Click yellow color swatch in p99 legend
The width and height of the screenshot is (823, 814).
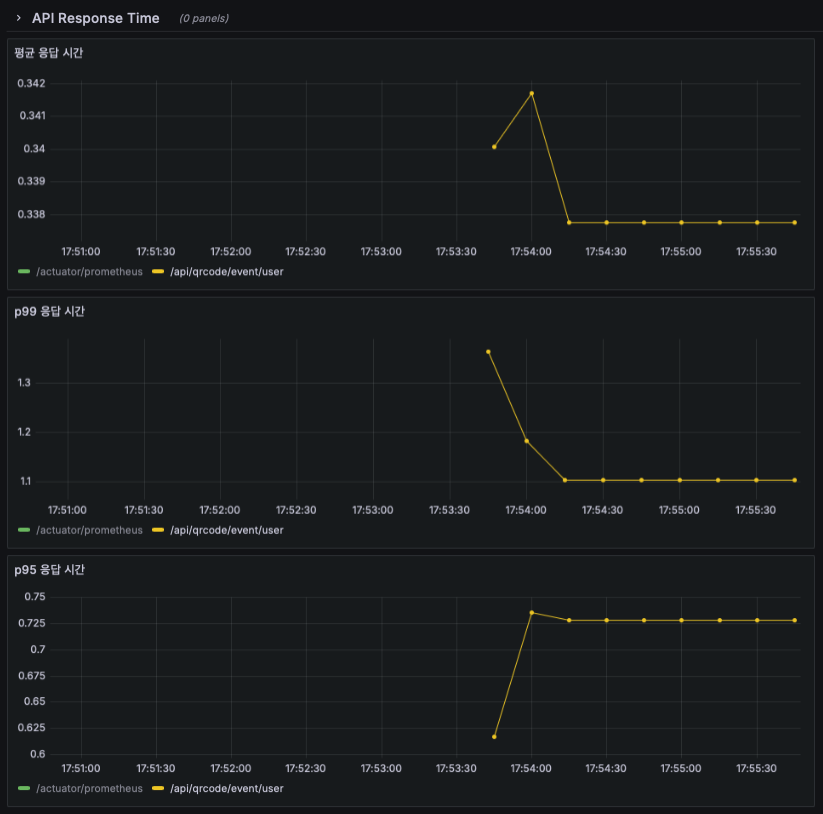pos(158,530)
